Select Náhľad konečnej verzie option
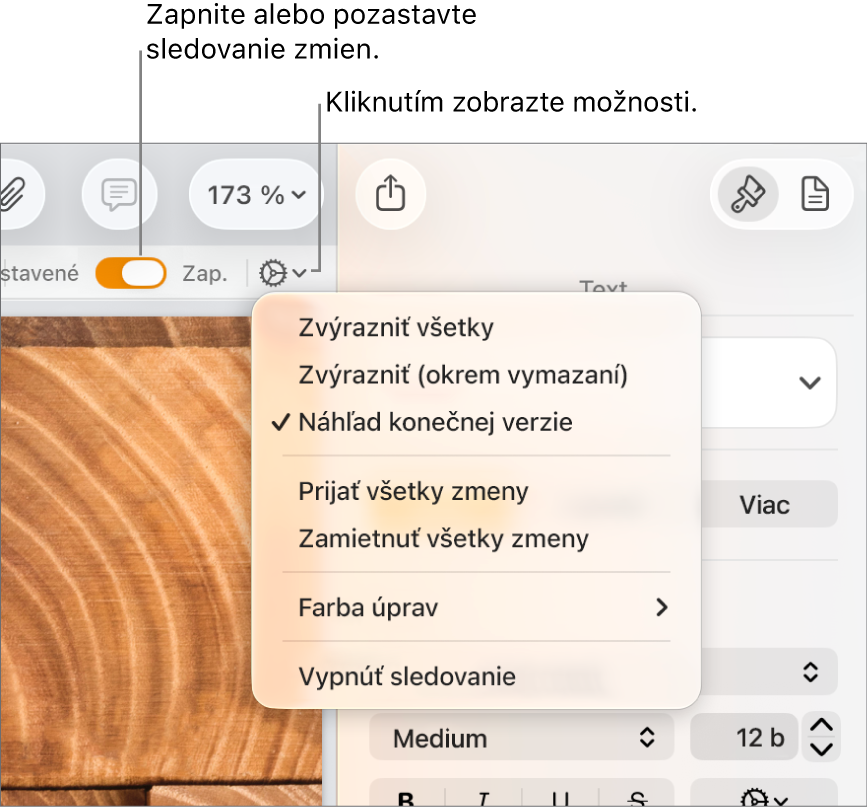The height and width of the screenshot is (809, 867). point(476,422)
